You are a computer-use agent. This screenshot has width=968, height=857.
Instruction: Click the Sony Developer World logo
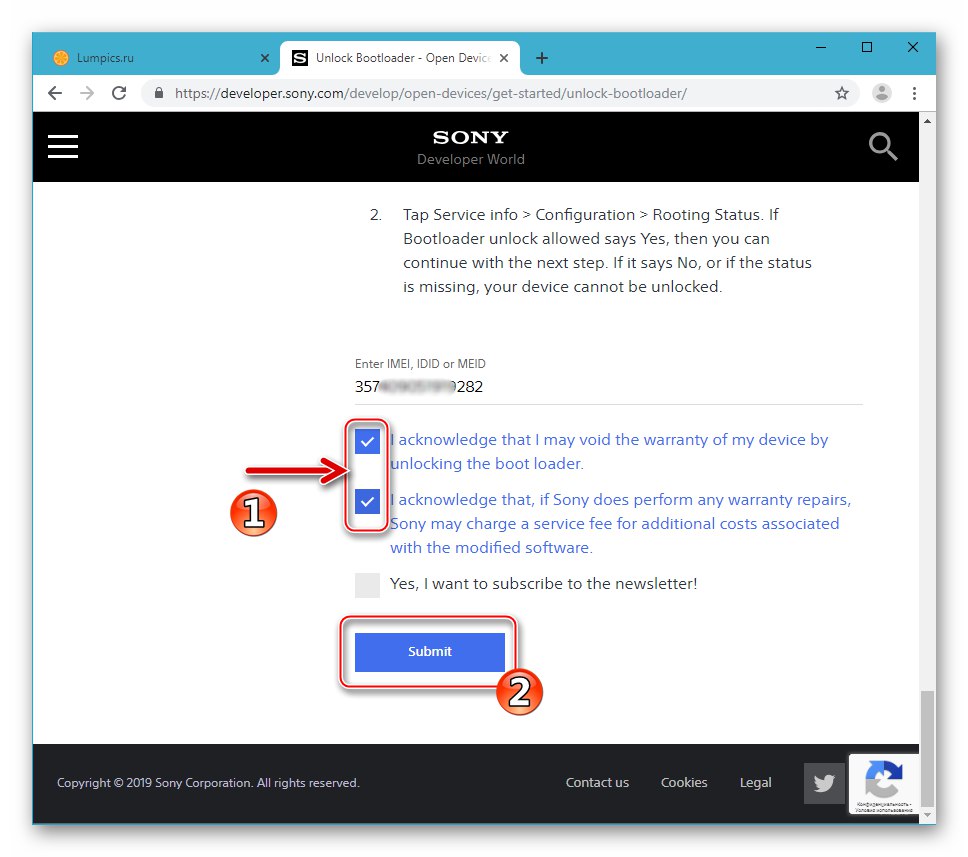(470, 147)
